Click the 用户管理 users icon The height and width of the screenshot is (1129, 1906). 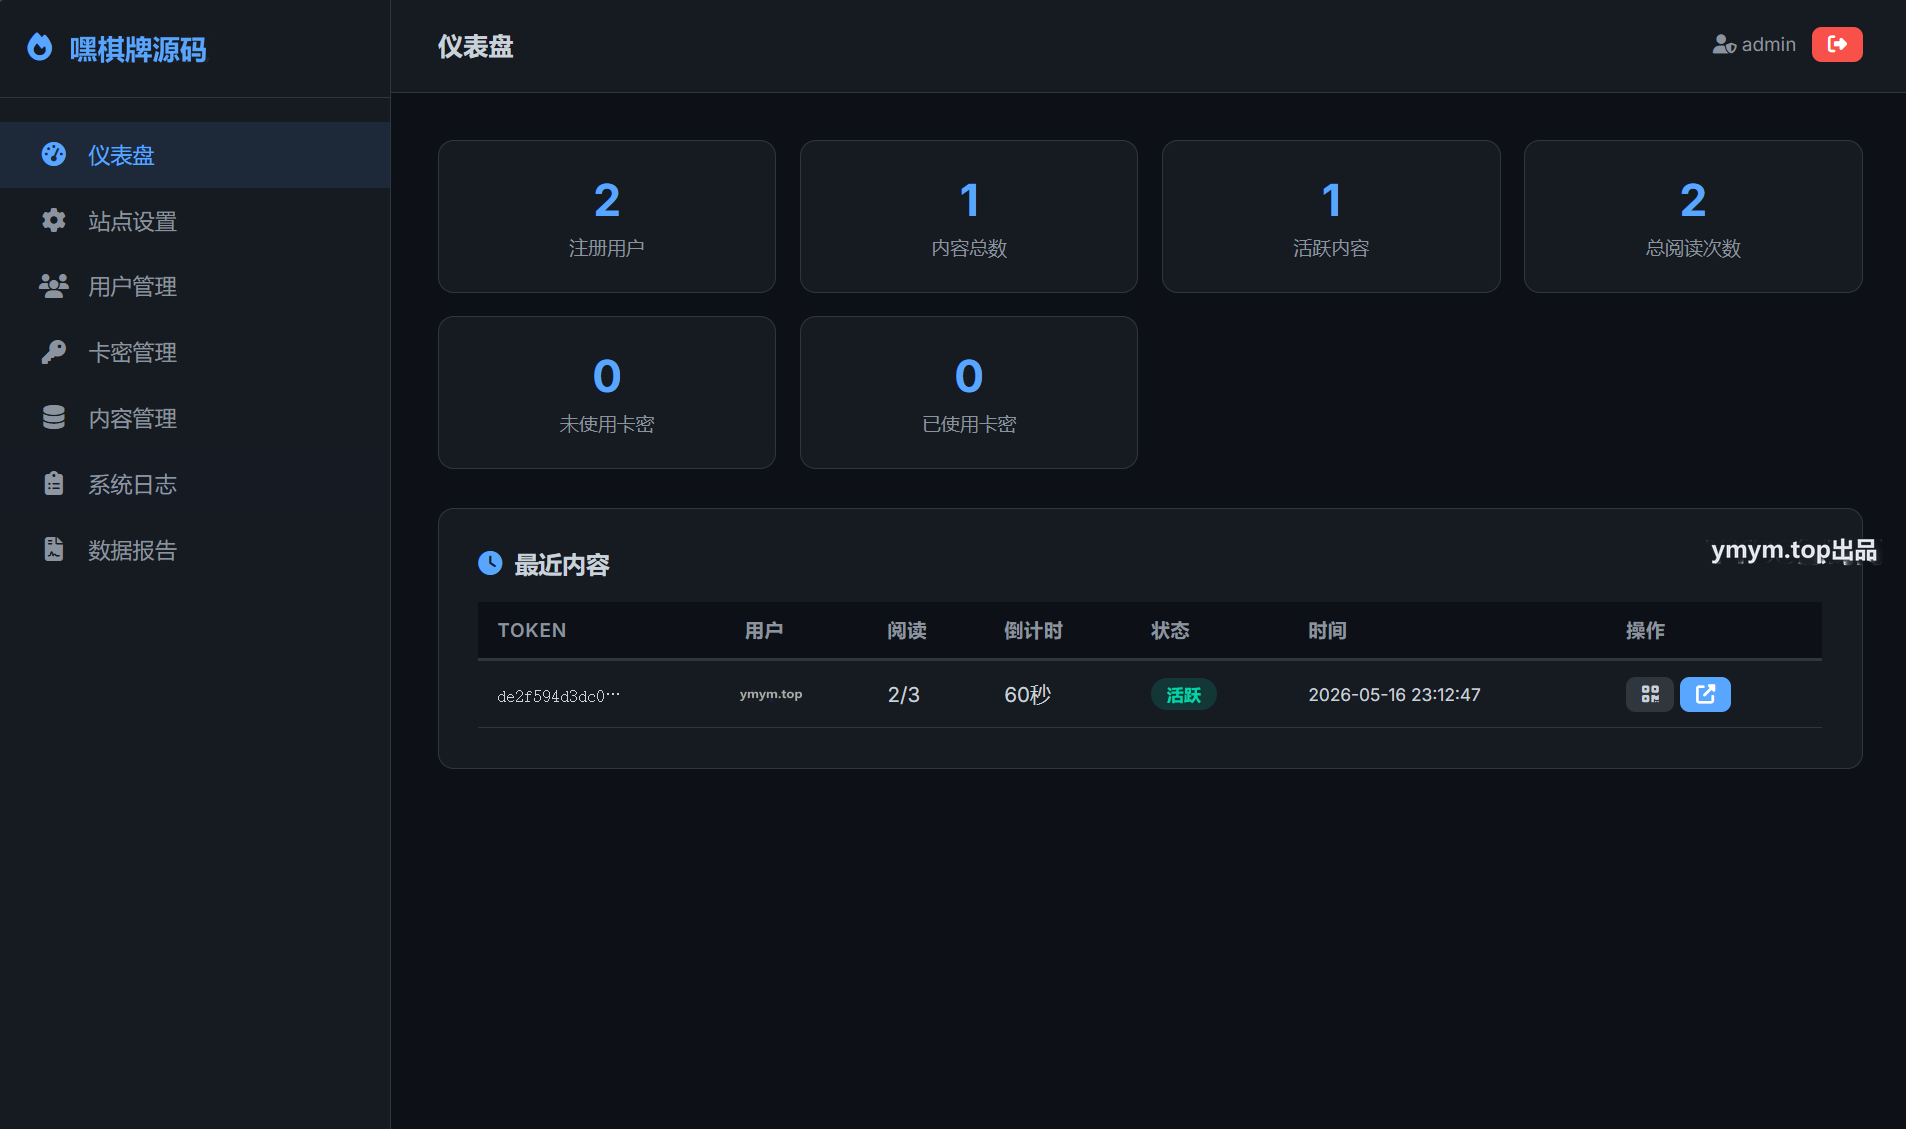[x=54, y=286]
